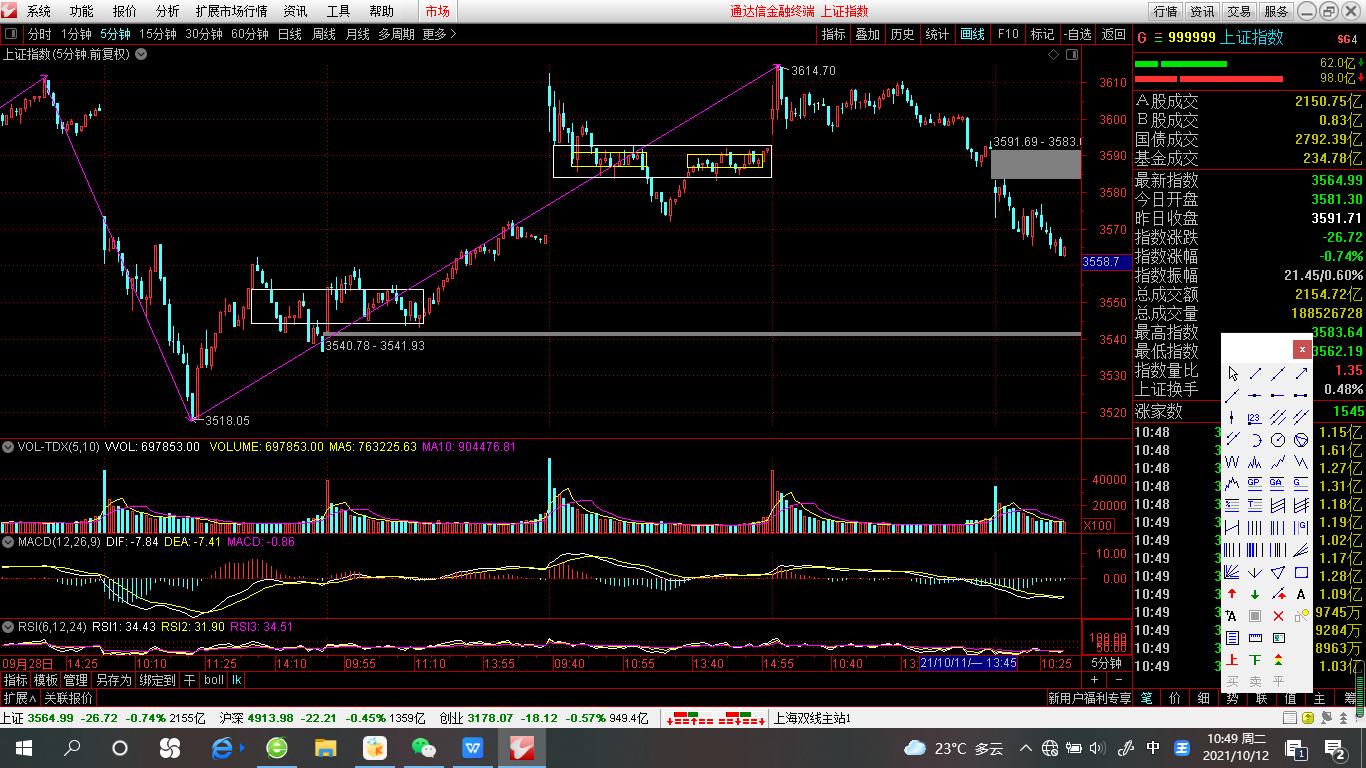1366x768 pixels.
Task: Click the X100 volume scale label
Action: click(x=1098, y=525)
